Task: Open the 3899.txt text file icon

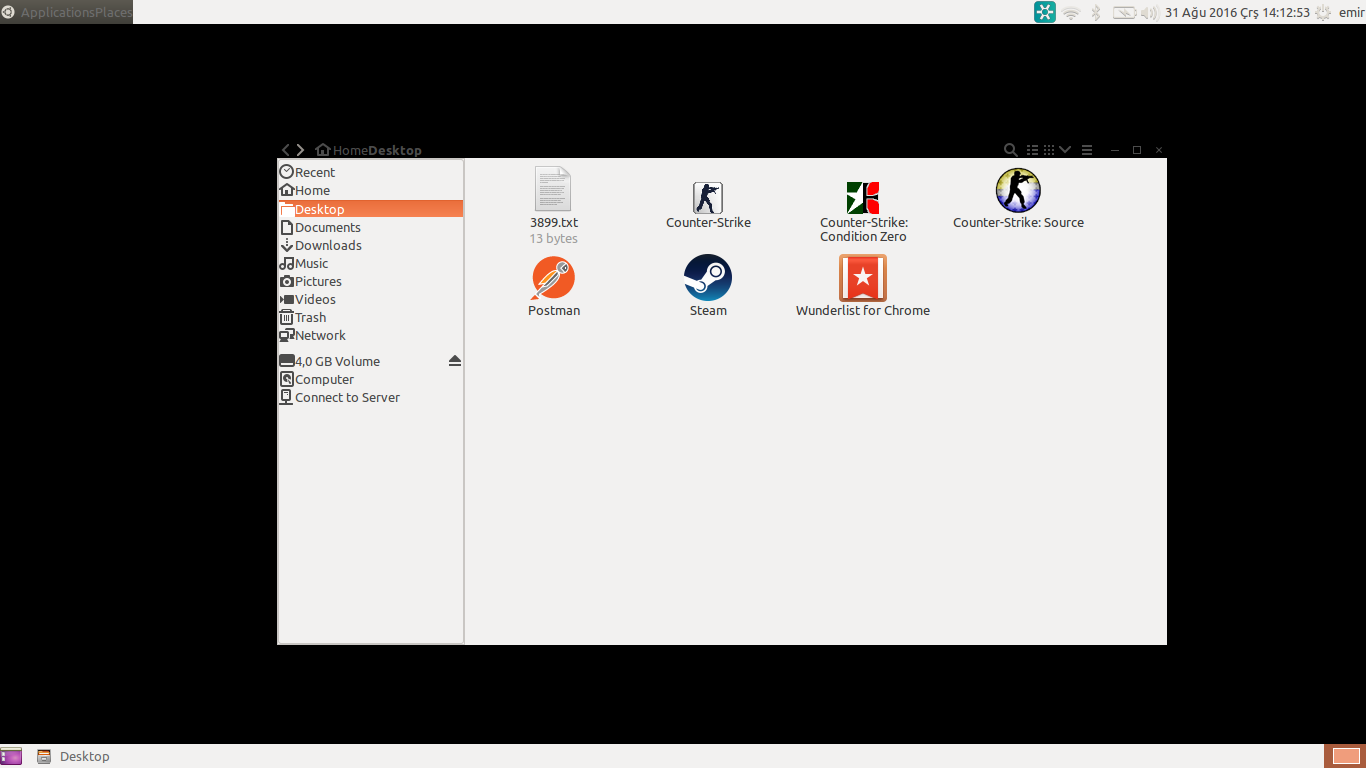Action: (553, 189)
